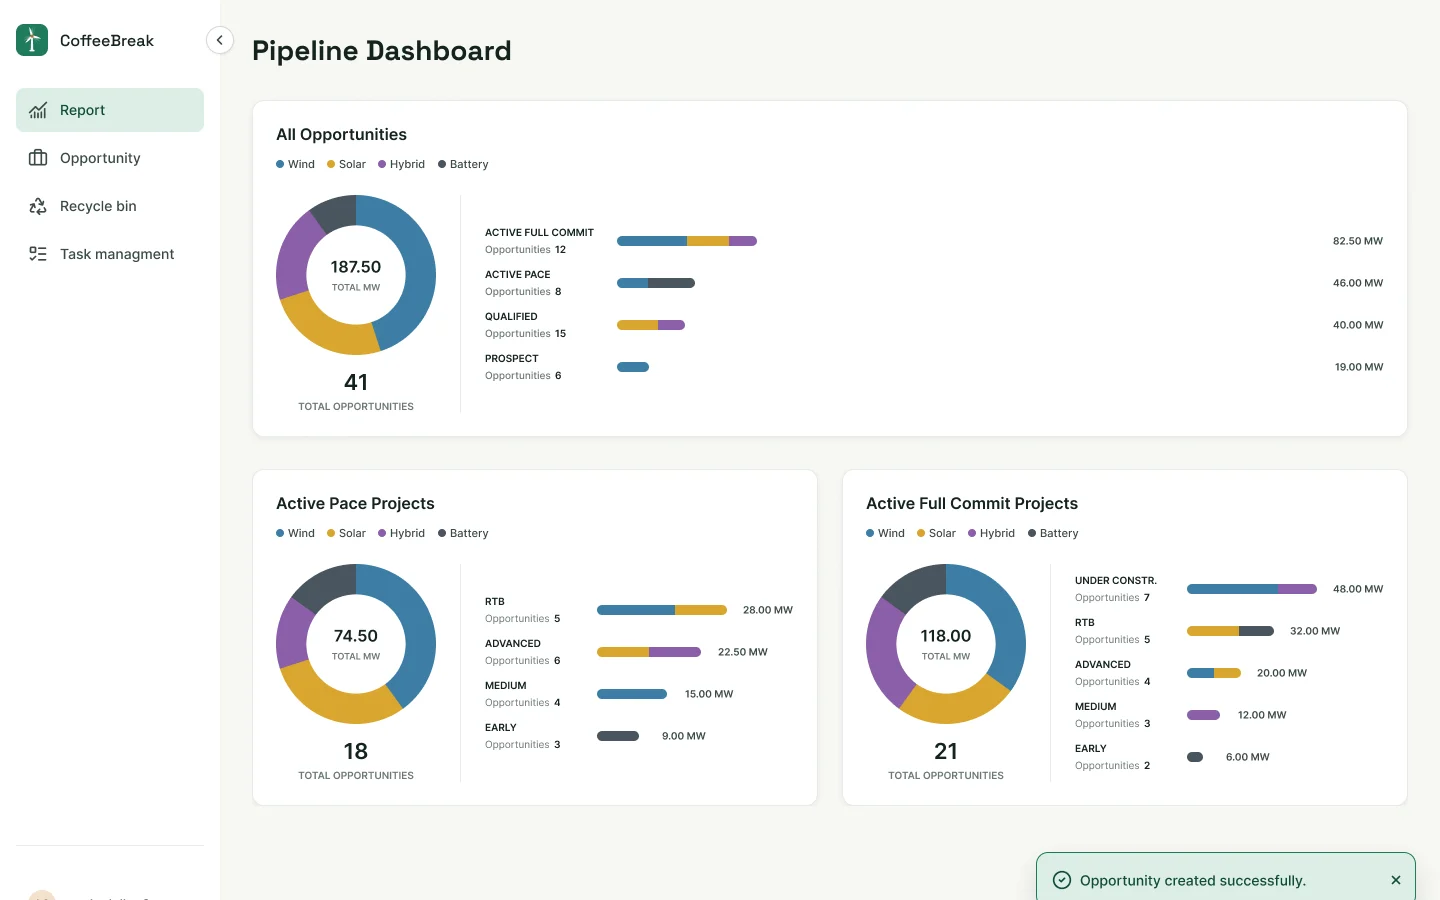The image size is (1440, 900).
Task: Click the Prospect stage bar
Action: pos(633,367)
